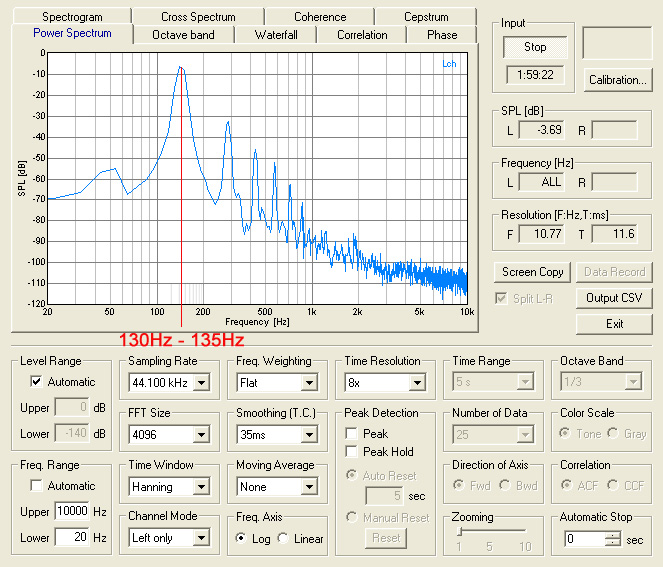Click the Freq. Range Upper Hz field
663x567 pixels.
[x=72, y=512]
